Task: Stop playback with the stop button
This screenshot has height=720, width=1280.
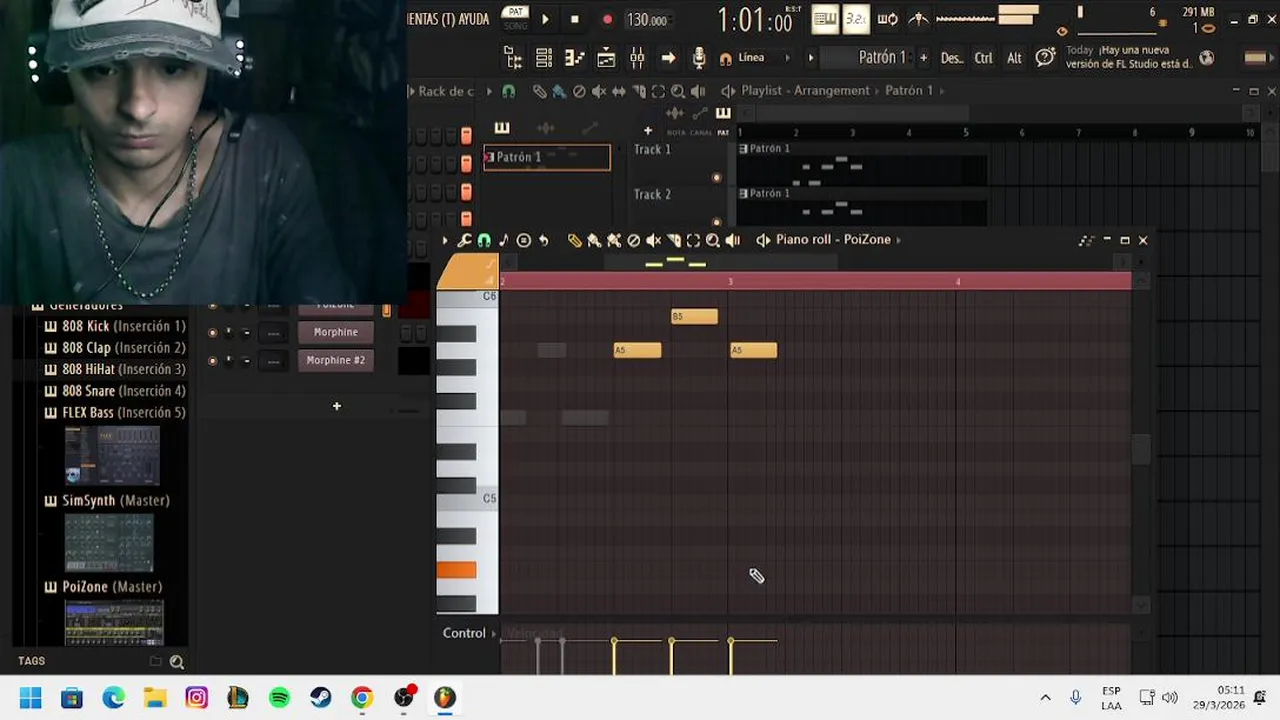Action: 574,19
